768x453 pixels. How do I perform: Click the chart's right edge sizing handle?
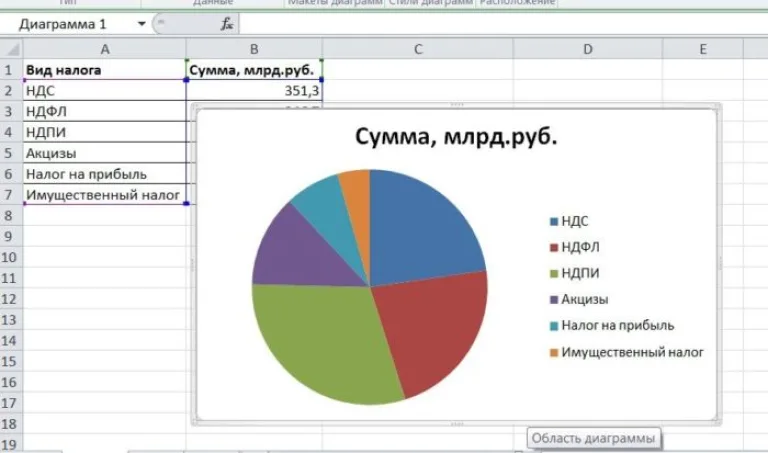[720, 265]
